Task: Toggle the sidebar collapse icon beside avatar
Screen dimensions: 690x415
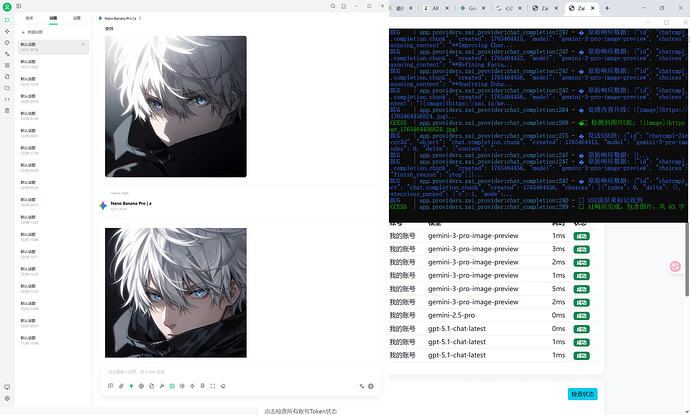Action: pyautogui.click(x=19, y=6)
